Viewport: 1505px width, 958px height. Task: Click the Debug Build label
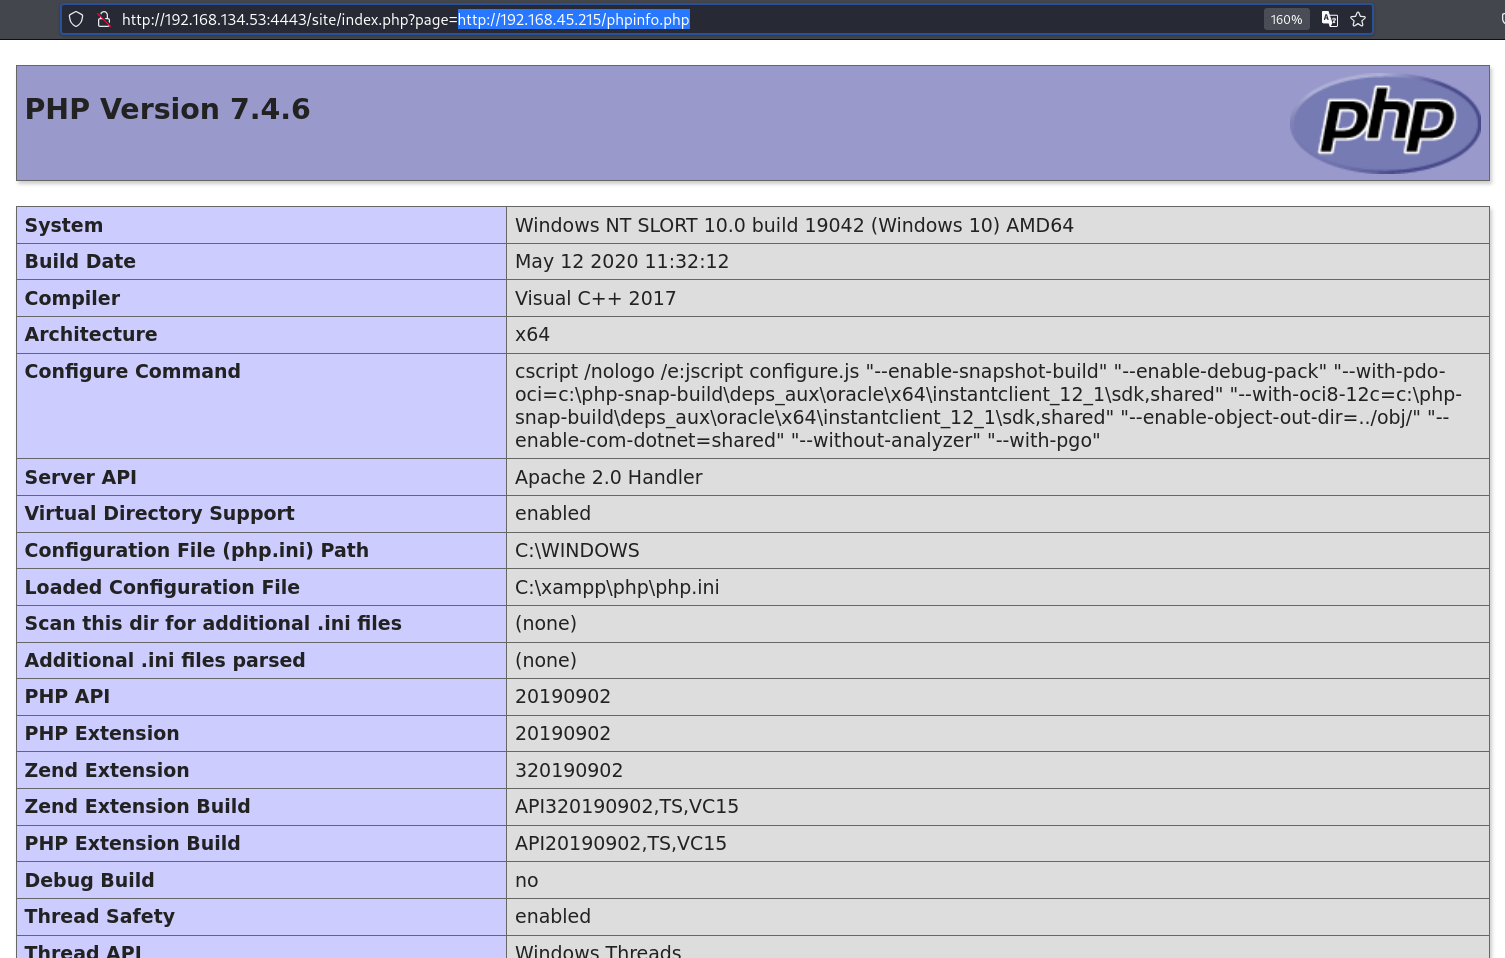pos(90,880)
